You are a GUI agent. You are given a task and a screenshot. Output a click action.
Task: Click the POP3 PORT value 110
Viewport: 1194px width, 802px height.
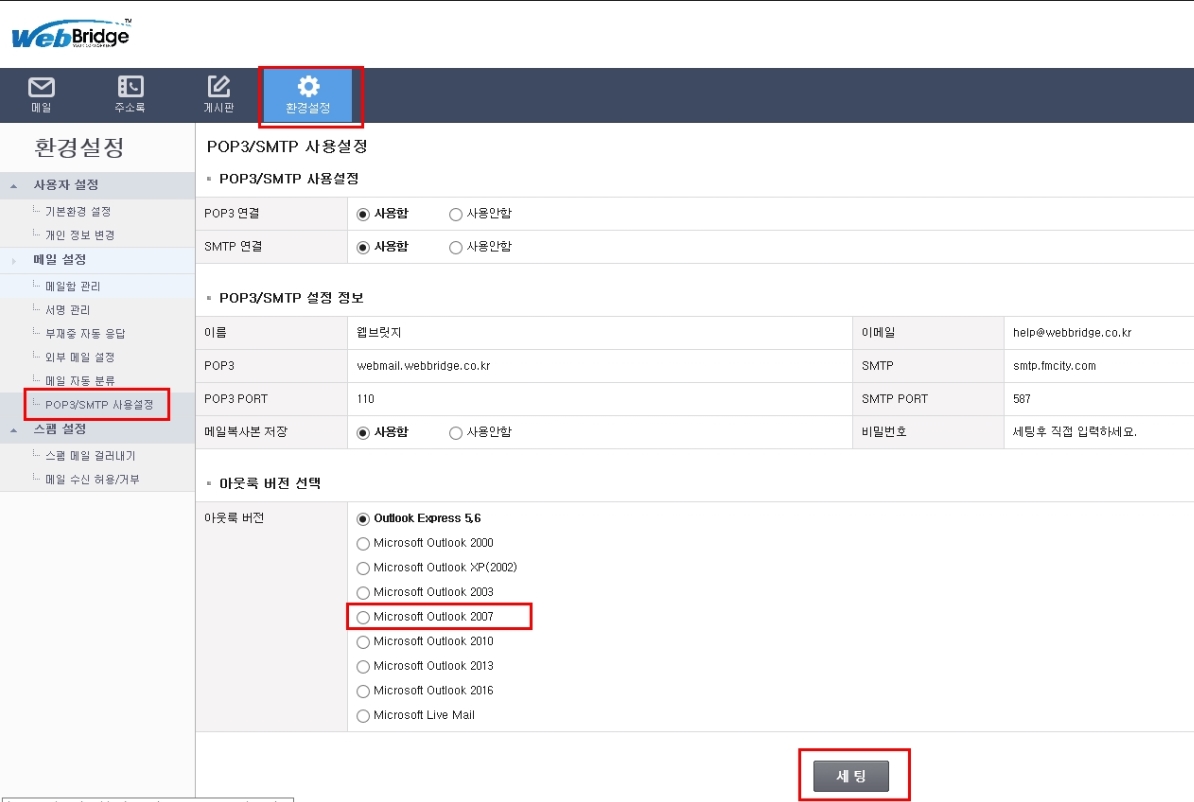366,399
